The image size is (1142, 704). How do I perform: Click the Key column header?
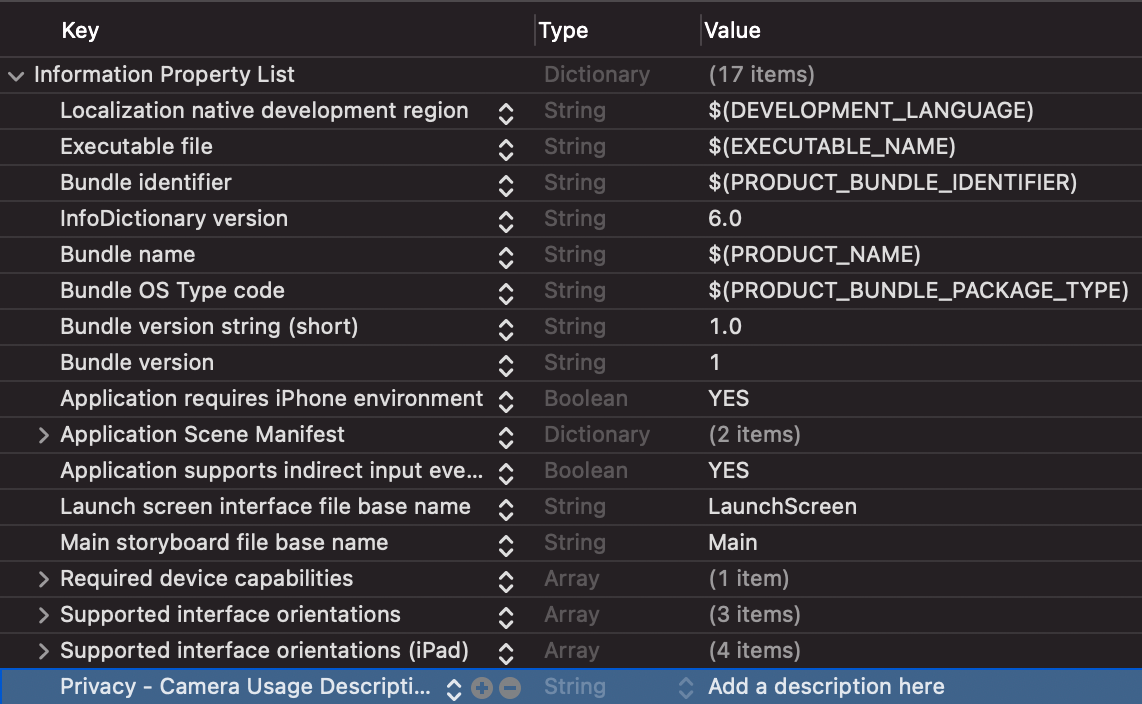[80, 31]
